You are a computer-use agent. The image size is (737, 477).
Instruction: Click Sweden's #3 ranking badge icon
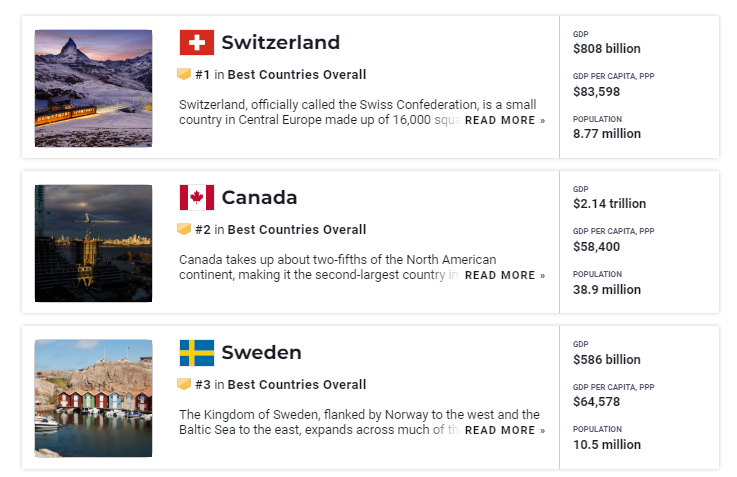(184, 384)
